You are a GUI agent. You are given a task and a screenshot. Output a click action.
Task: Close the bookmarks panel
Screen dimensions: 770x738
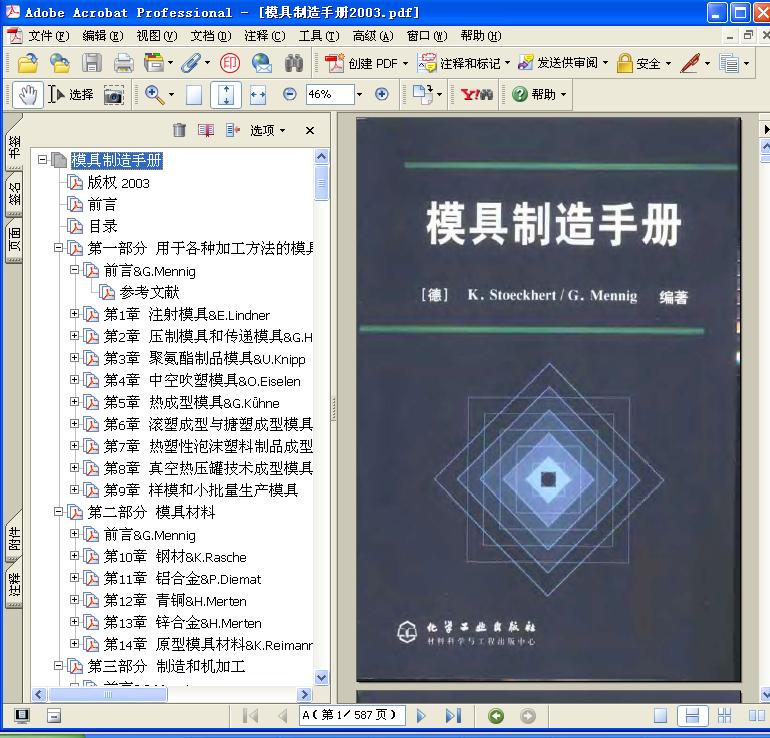tap(310, 130)
